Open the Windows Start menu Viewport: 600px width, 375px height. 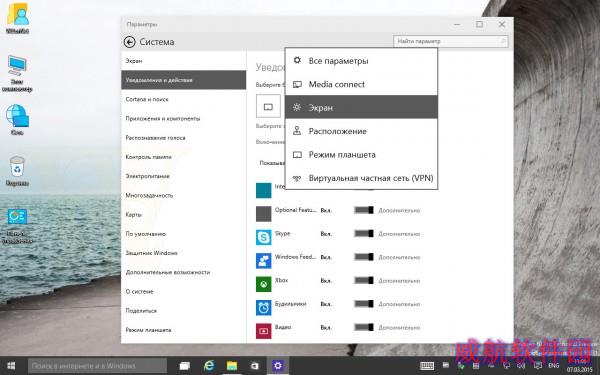11,366
